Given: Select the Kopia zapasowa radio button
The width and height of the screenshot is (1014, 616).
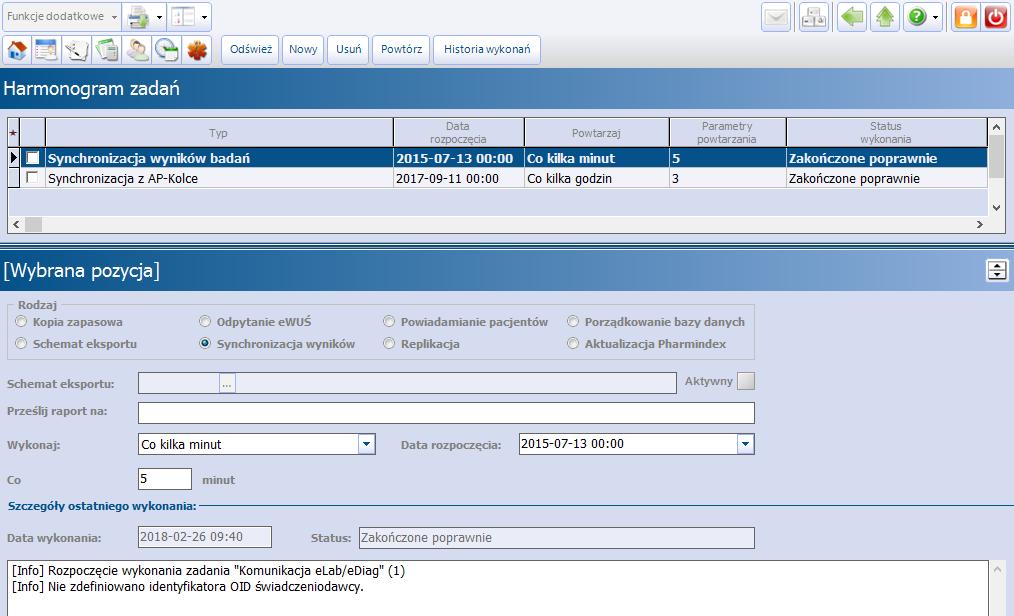Looking at the screenshot, I should (21, 321).
